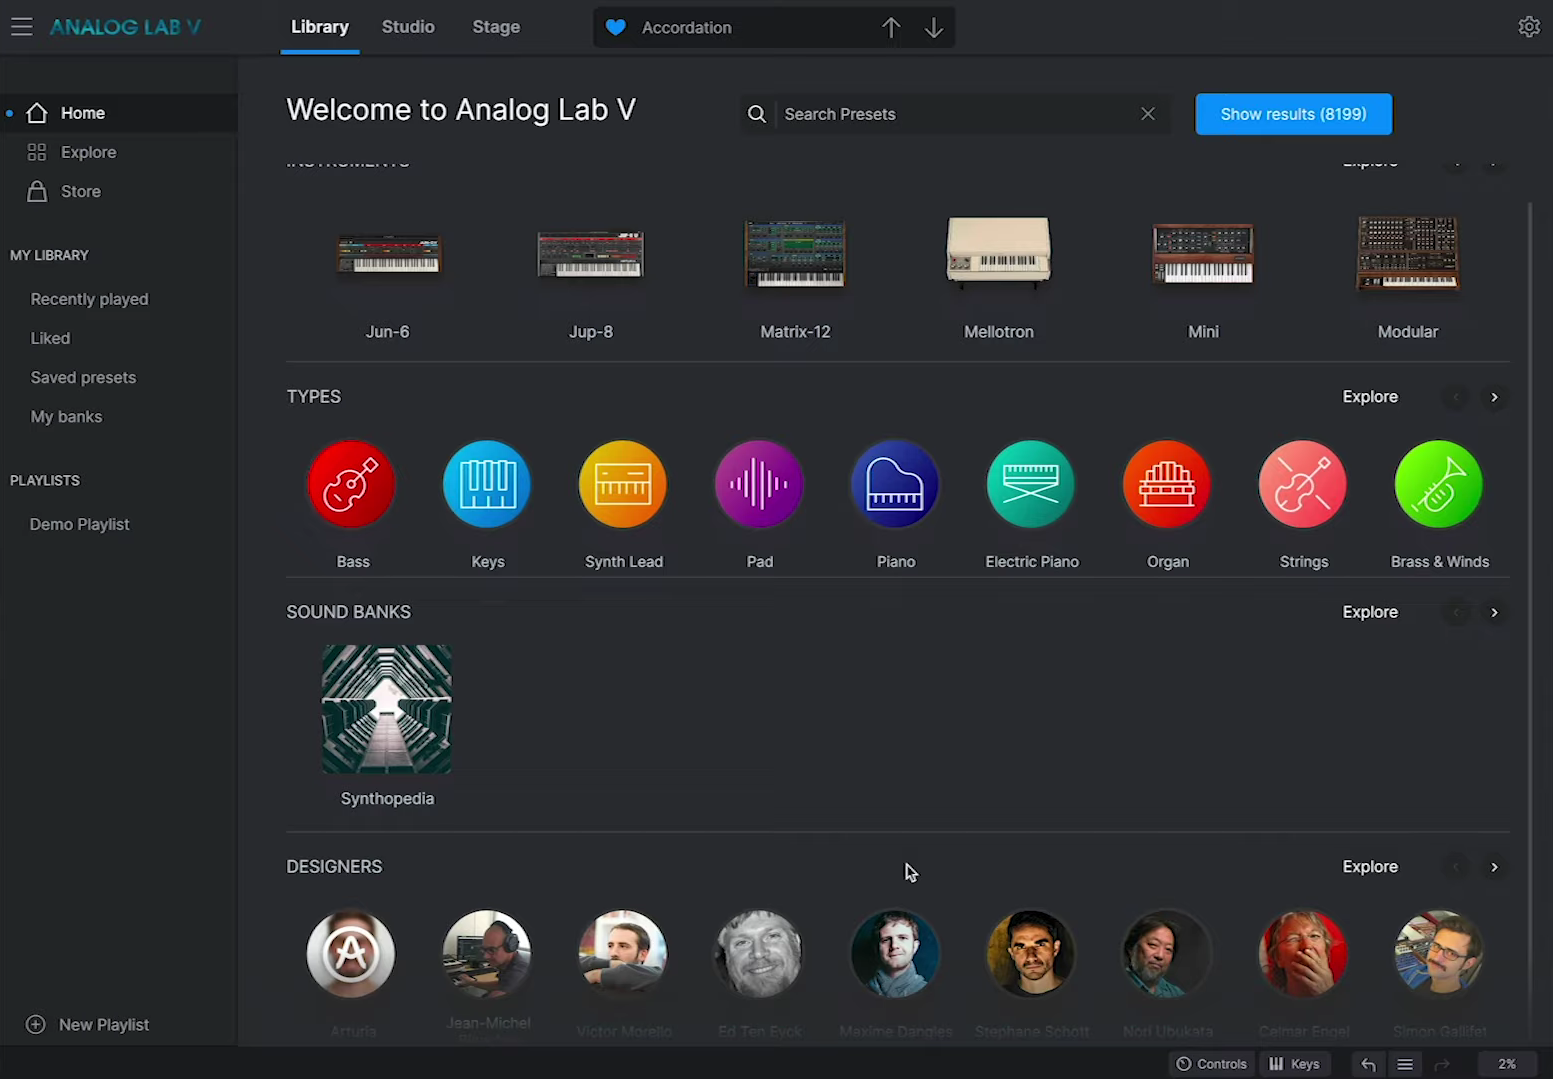Open Saved presets list
The image size is (1553, 1079).
(83, 377)
